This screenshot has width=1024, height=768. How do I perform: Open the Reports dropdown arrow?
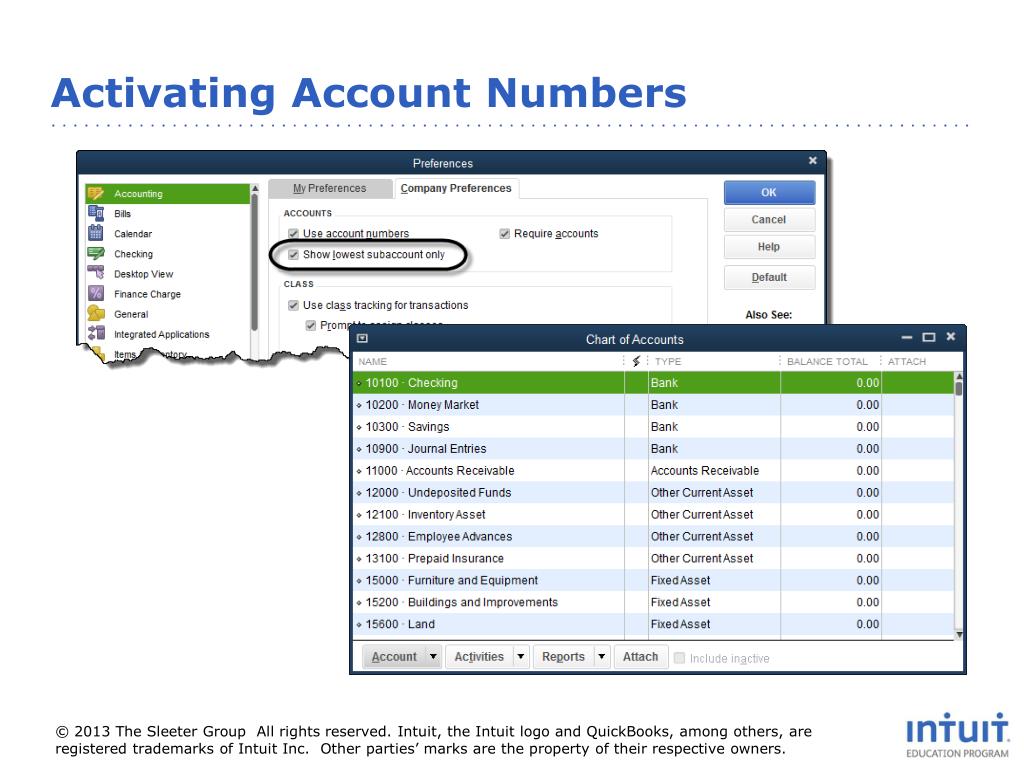click(601, 656)
